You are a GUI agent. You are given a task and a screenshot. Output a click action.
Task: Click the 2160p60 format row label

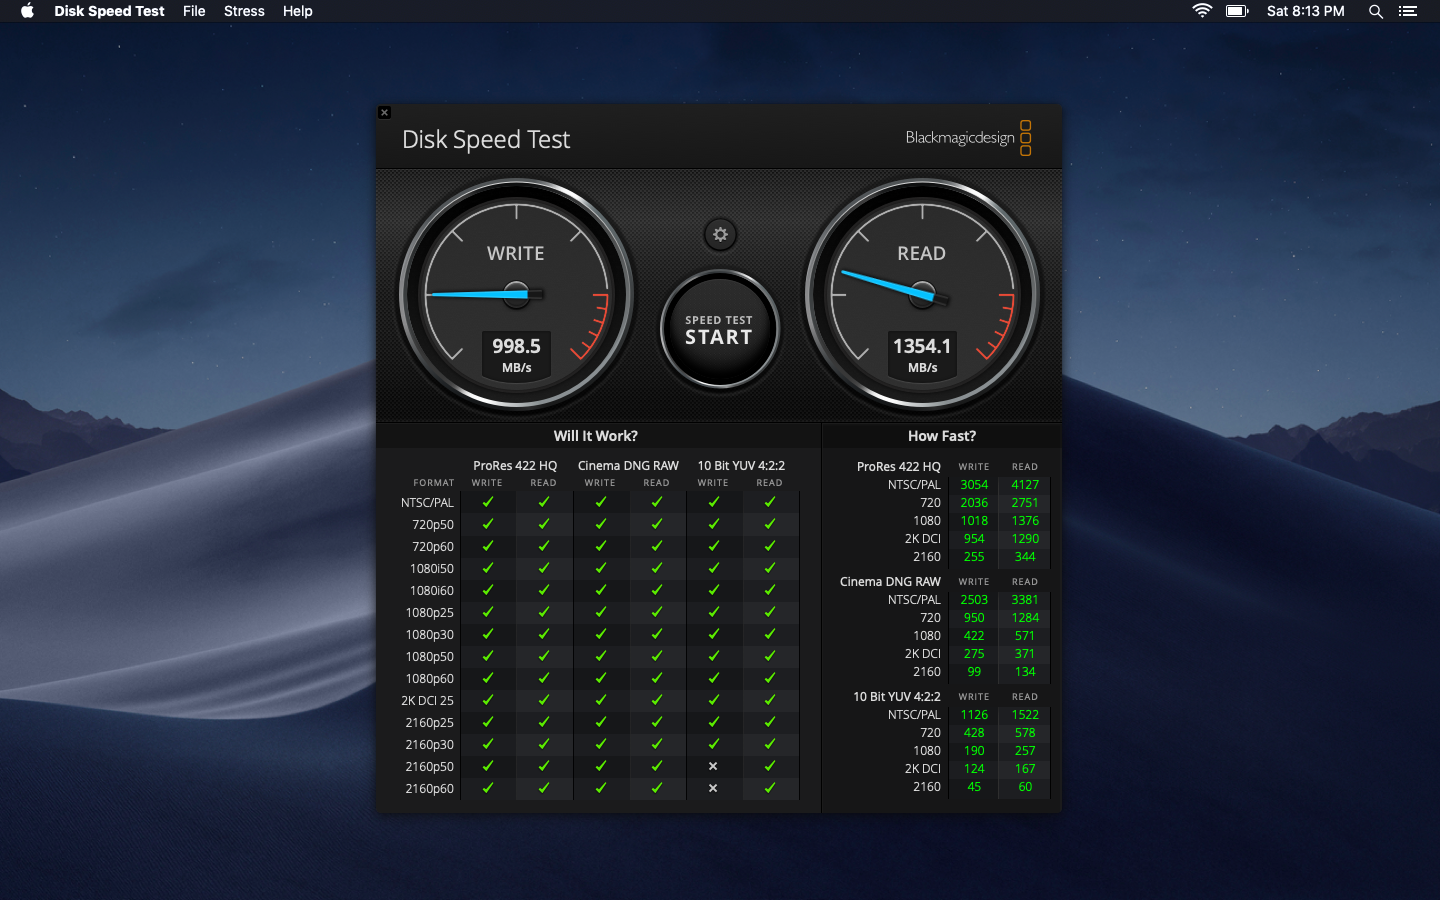click(x=430, y=789)
